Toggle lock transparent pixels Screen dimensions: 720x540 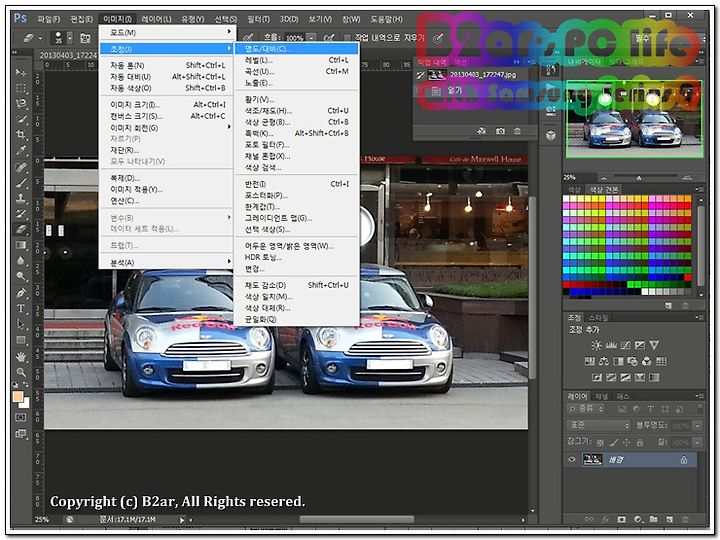click(600, 443)
